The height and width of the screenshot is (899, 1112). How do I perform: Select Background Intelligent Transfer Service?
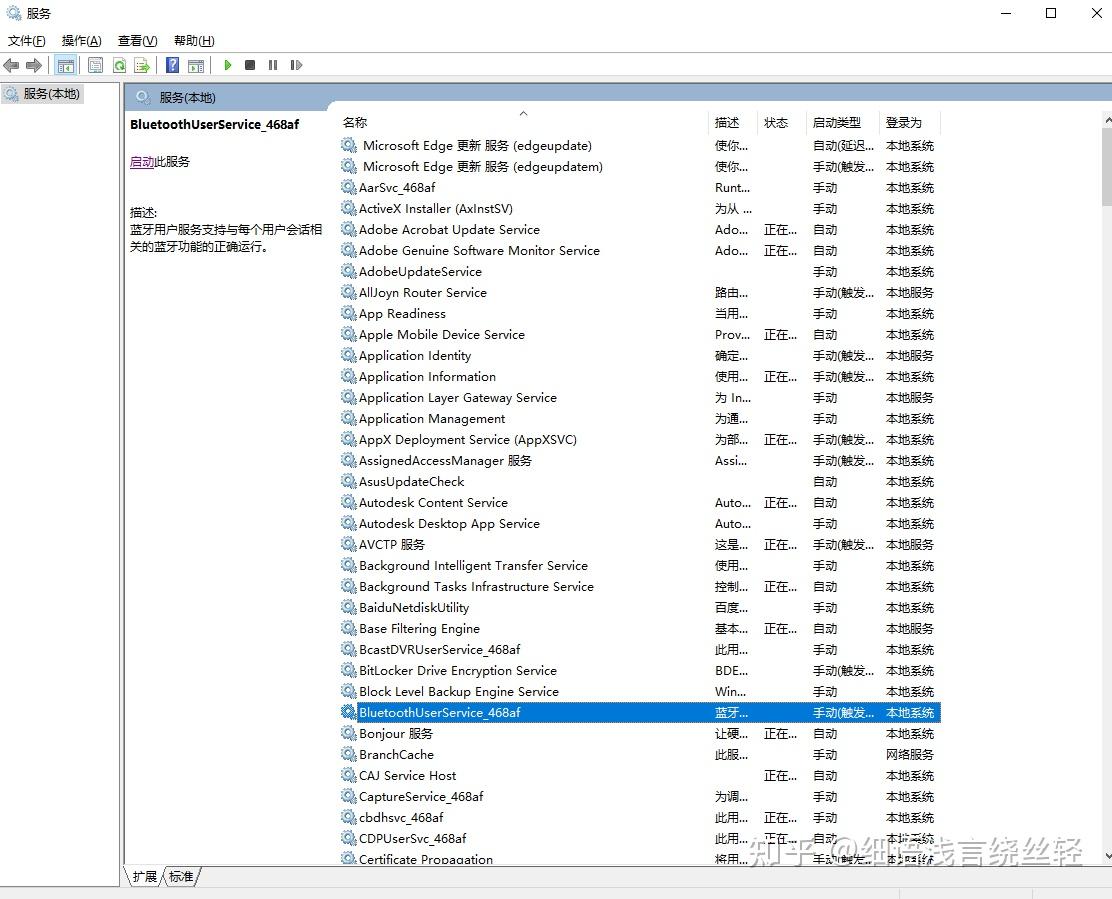[640, 566]
